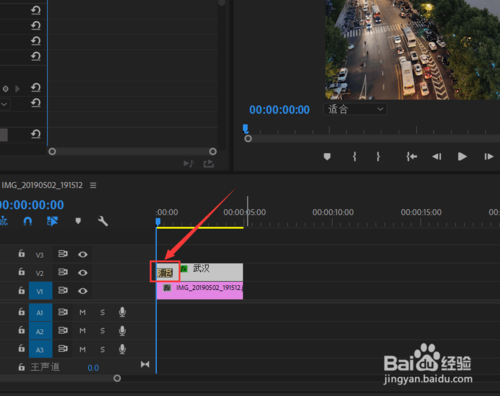Click timeline ruler at 00:00:10:00
The image size is (500, 396).
click(333, 212)
